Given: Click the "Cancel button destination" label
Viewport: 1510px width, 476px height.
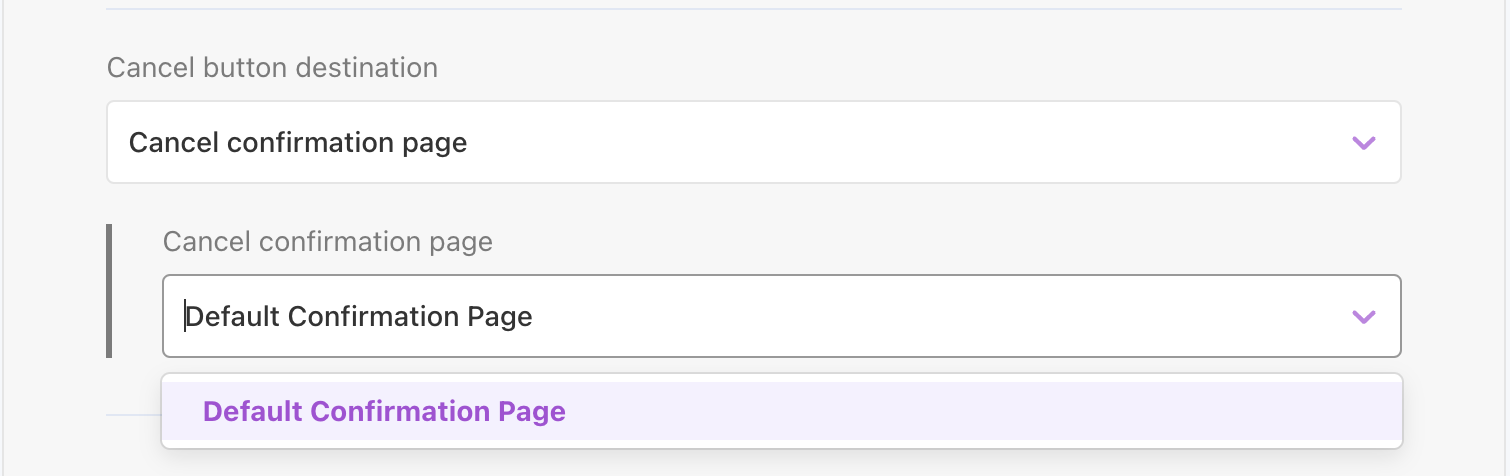Looking at the screenshot, I should pyautogui.click(x=272, y=68).
